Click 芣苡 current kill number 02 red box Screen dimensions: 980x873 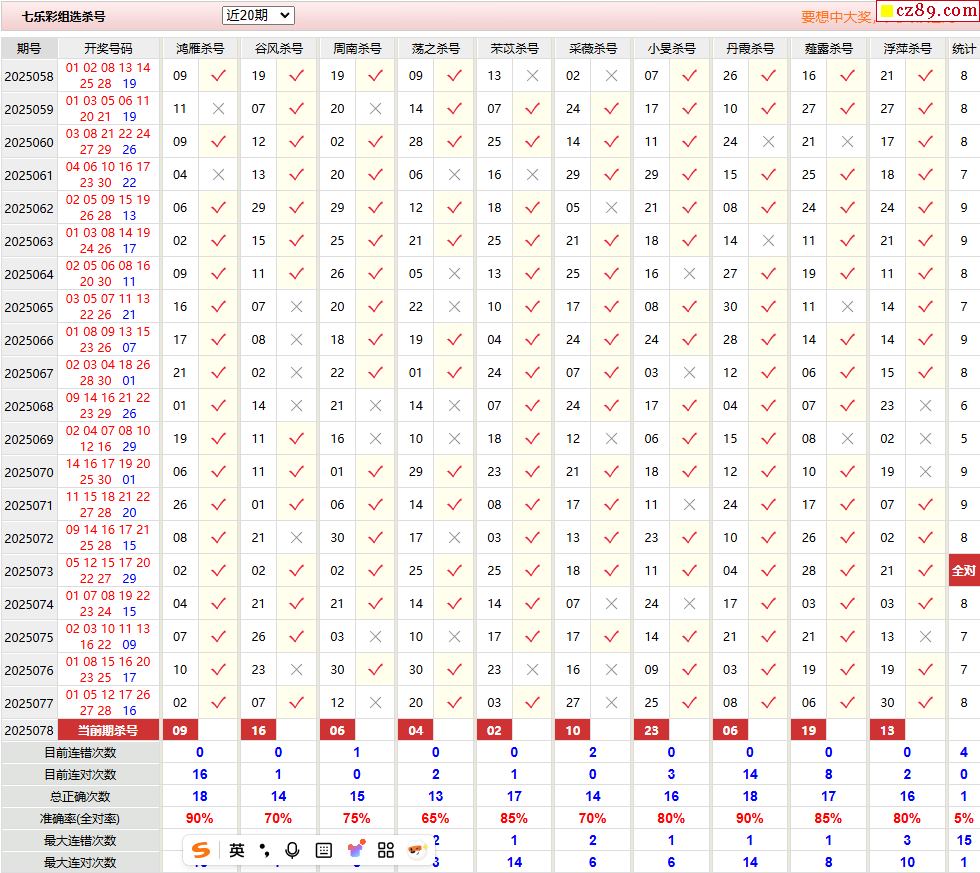coord(494,731)
